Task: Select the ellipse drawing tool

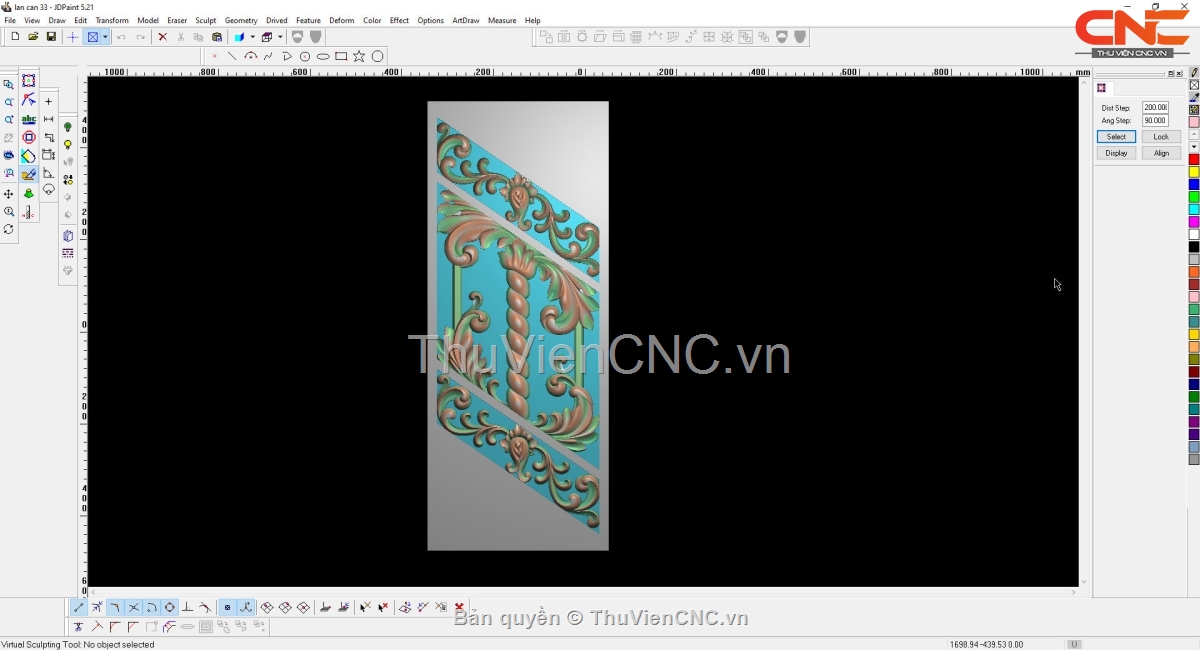Action: [x=323, y=56]
